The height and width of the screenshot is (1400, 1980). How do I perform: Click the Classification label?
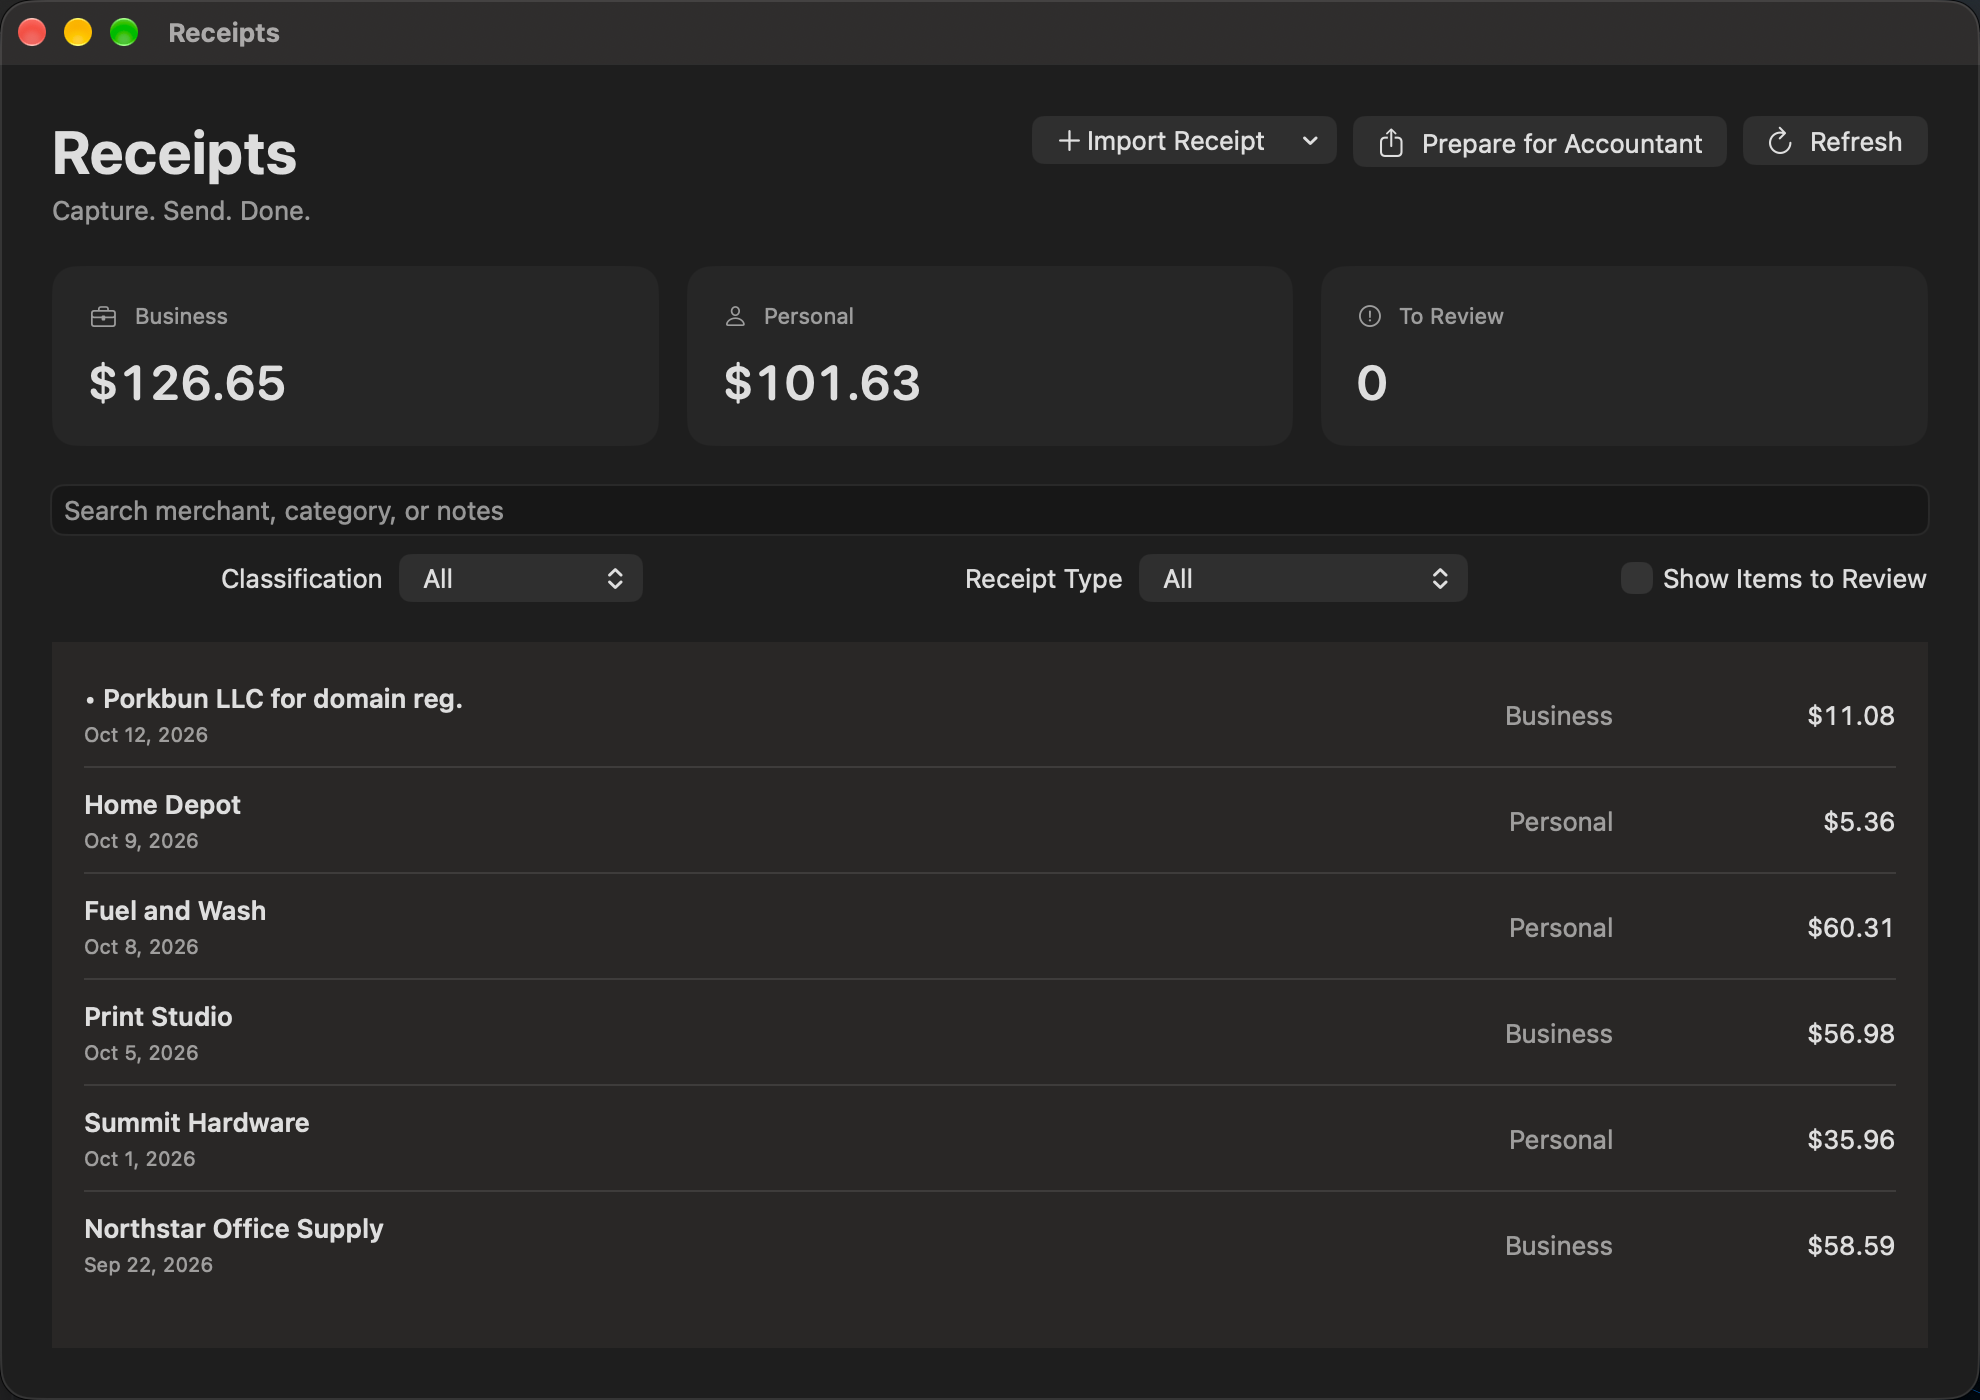pyautogui.click(x=301, y=579)
